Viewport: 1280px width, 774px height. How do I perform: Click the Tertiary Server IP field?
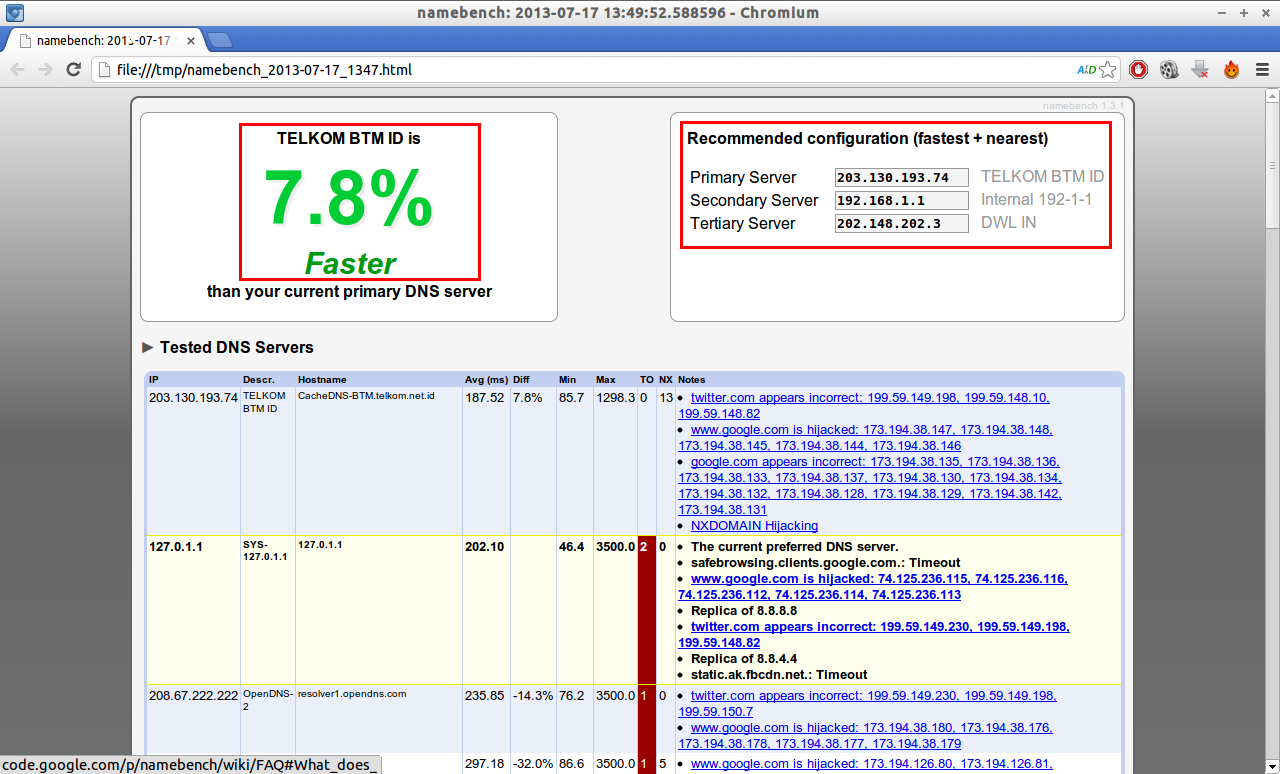[901, 223]
